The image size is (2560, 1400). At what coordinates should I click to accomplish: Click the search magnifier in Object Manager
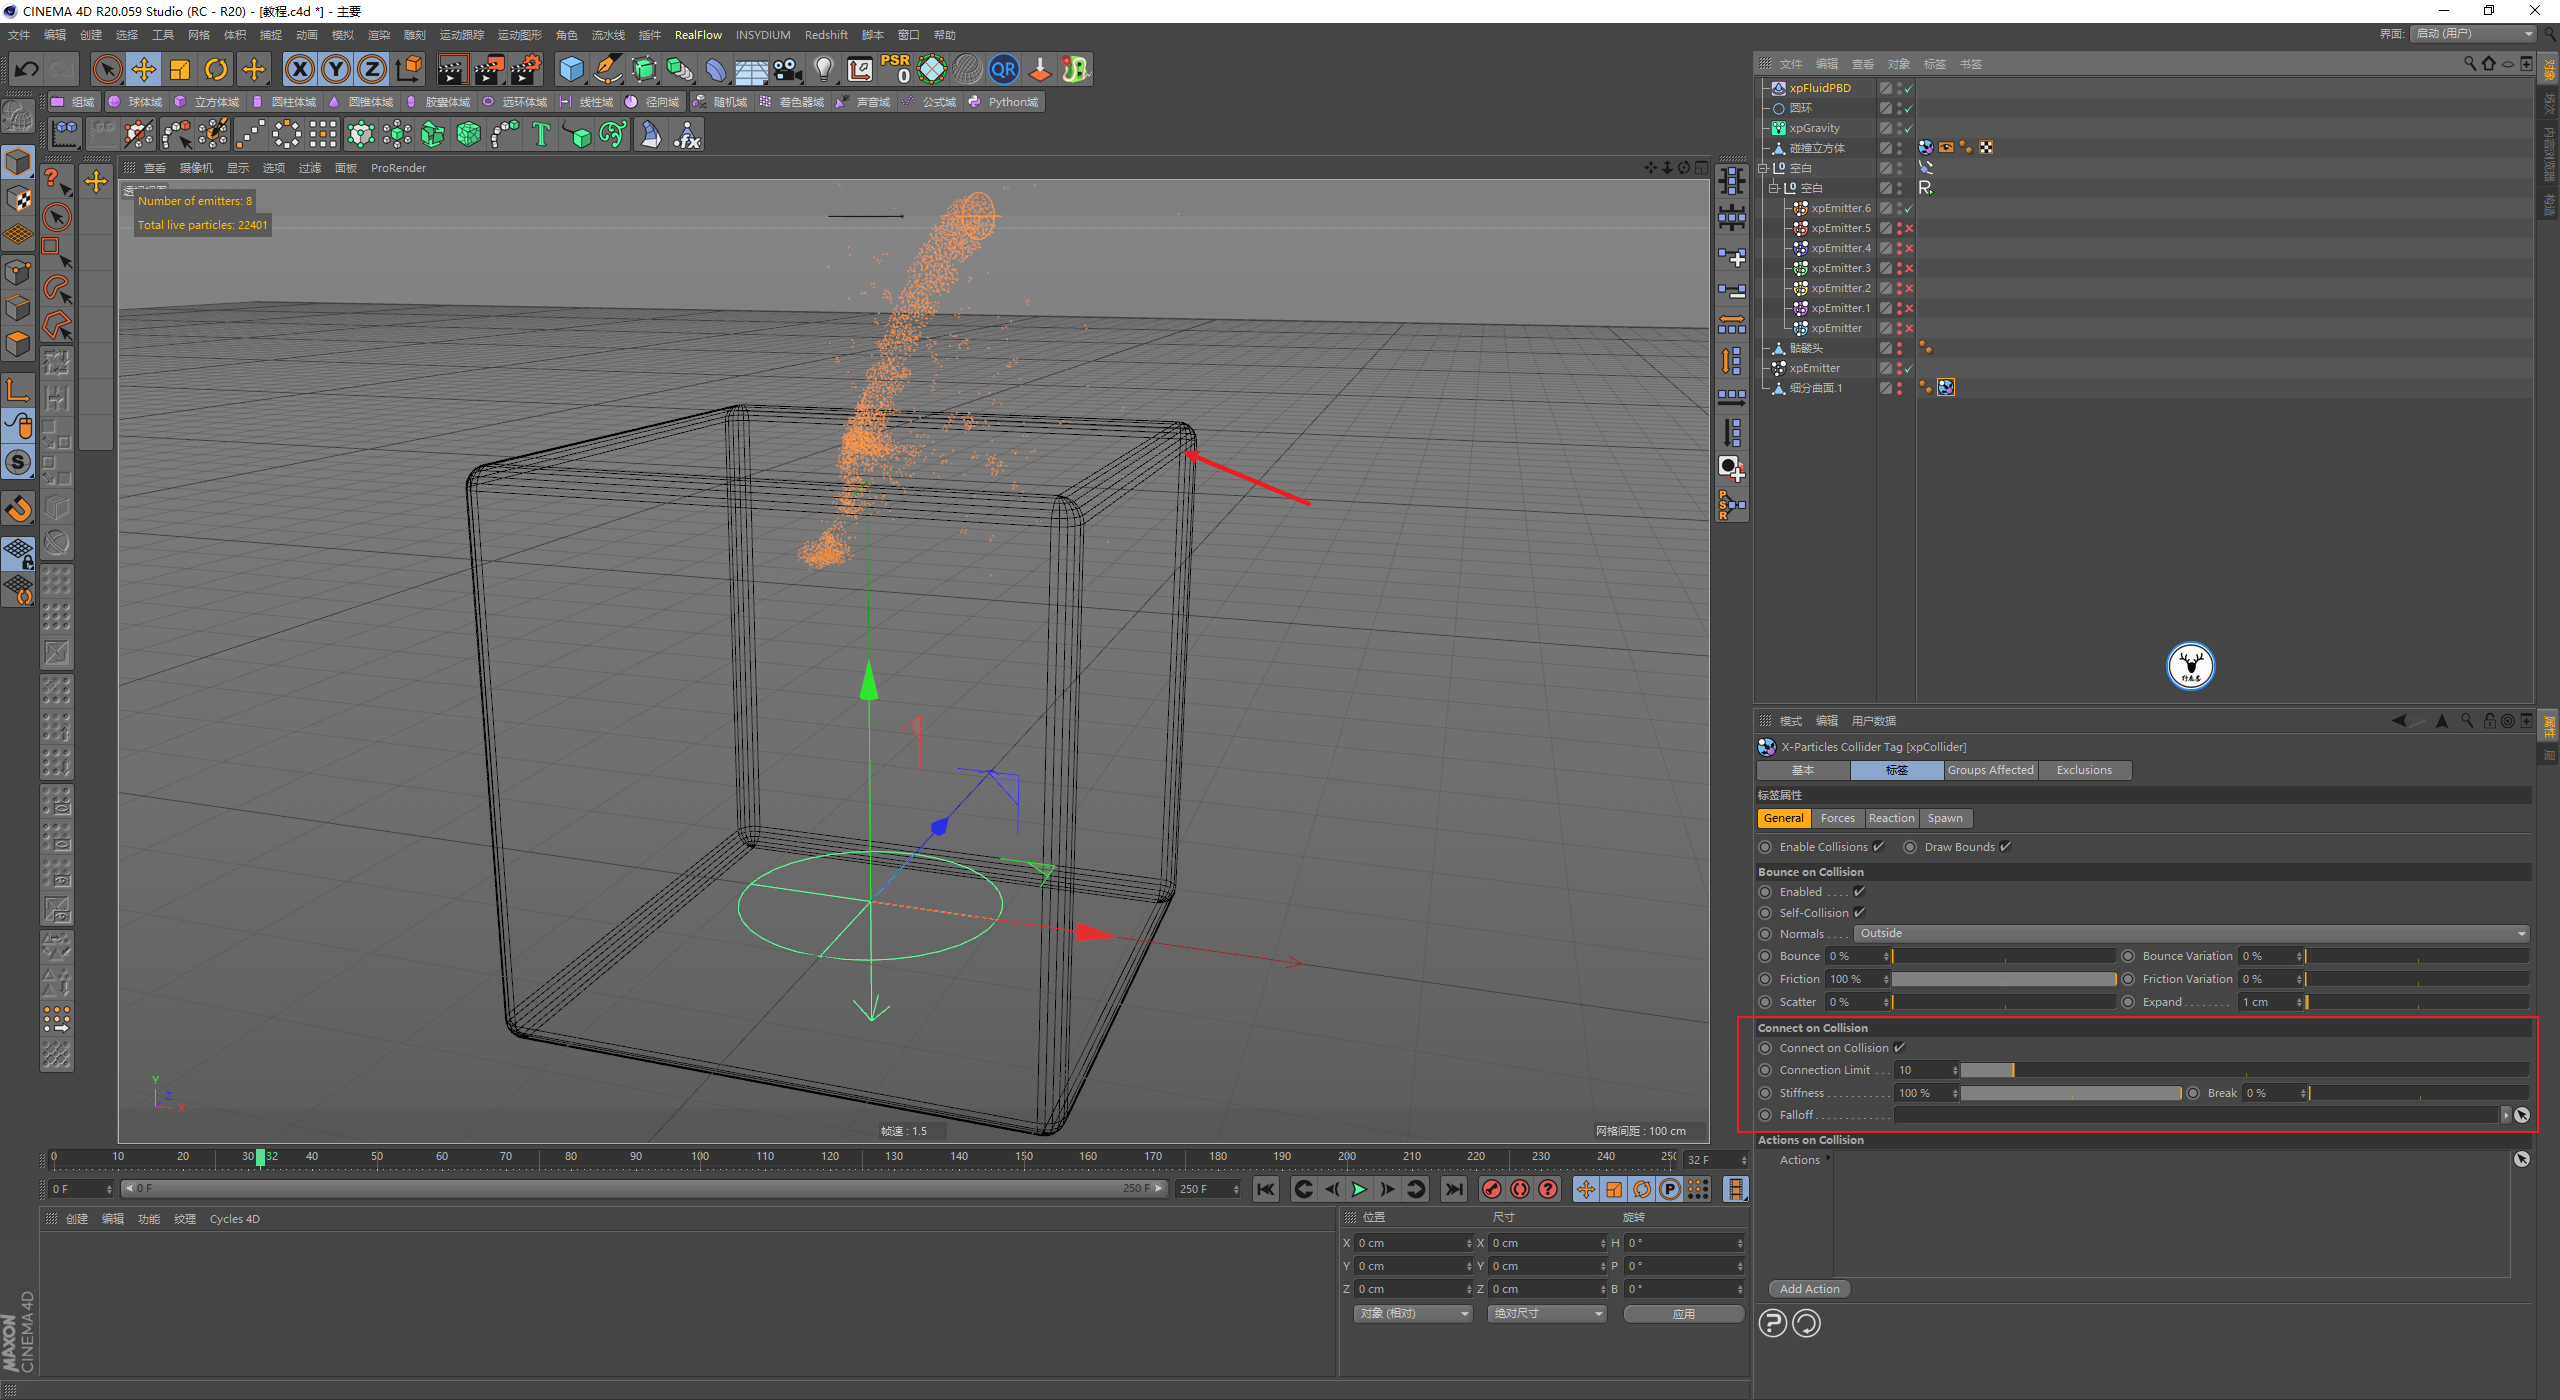click(2469, 64)
